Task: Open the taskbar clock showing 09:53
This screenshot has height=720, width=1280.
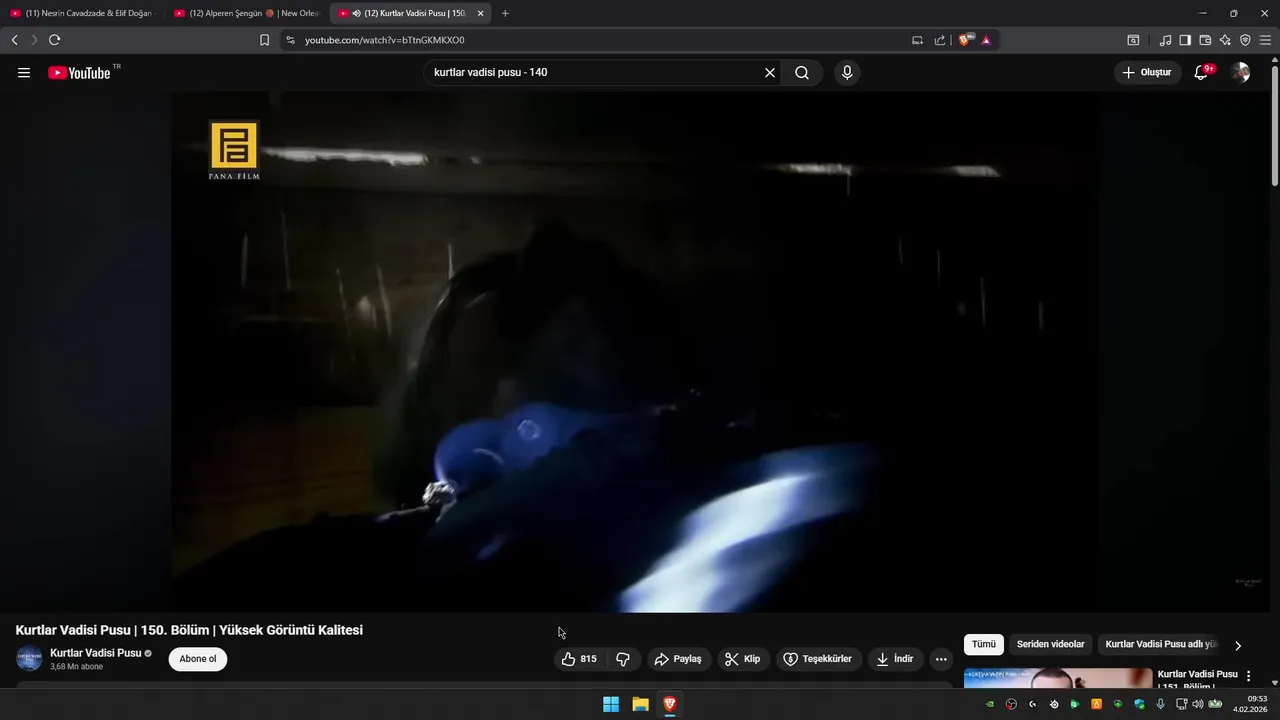Action: 1251,704
